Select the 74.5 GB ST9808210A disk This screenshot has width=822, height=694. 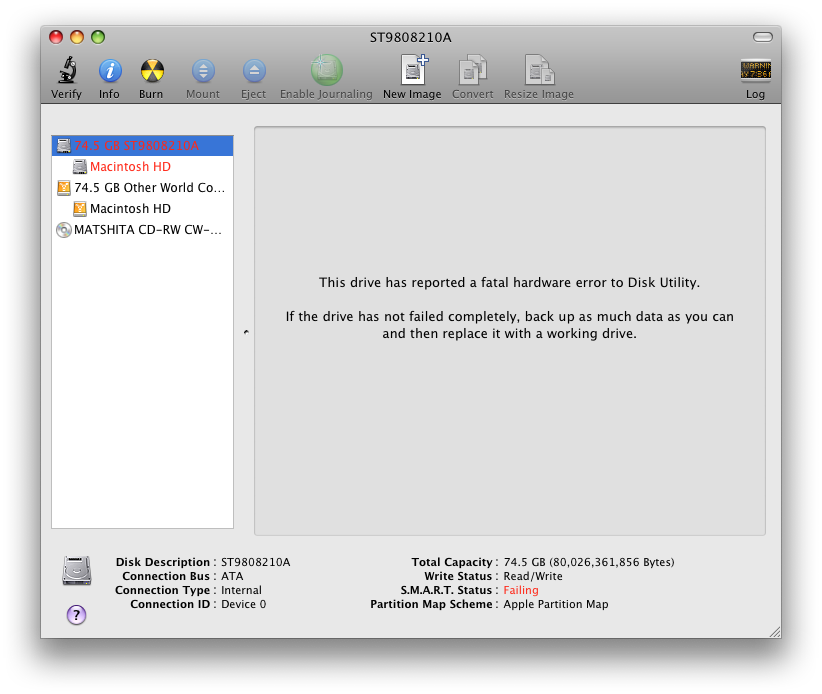(x=143, y=146)
